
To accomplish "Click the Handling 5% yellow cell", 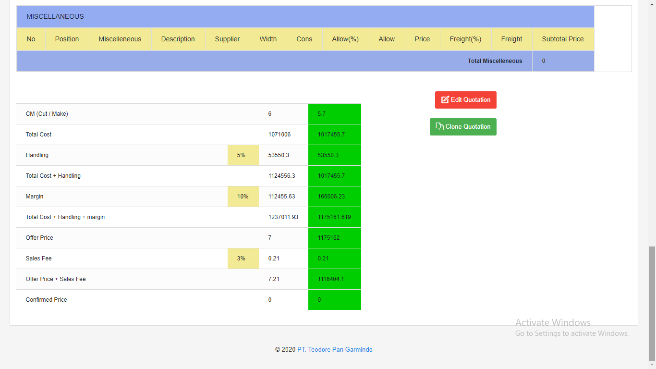I will click(x=243, y=155).
